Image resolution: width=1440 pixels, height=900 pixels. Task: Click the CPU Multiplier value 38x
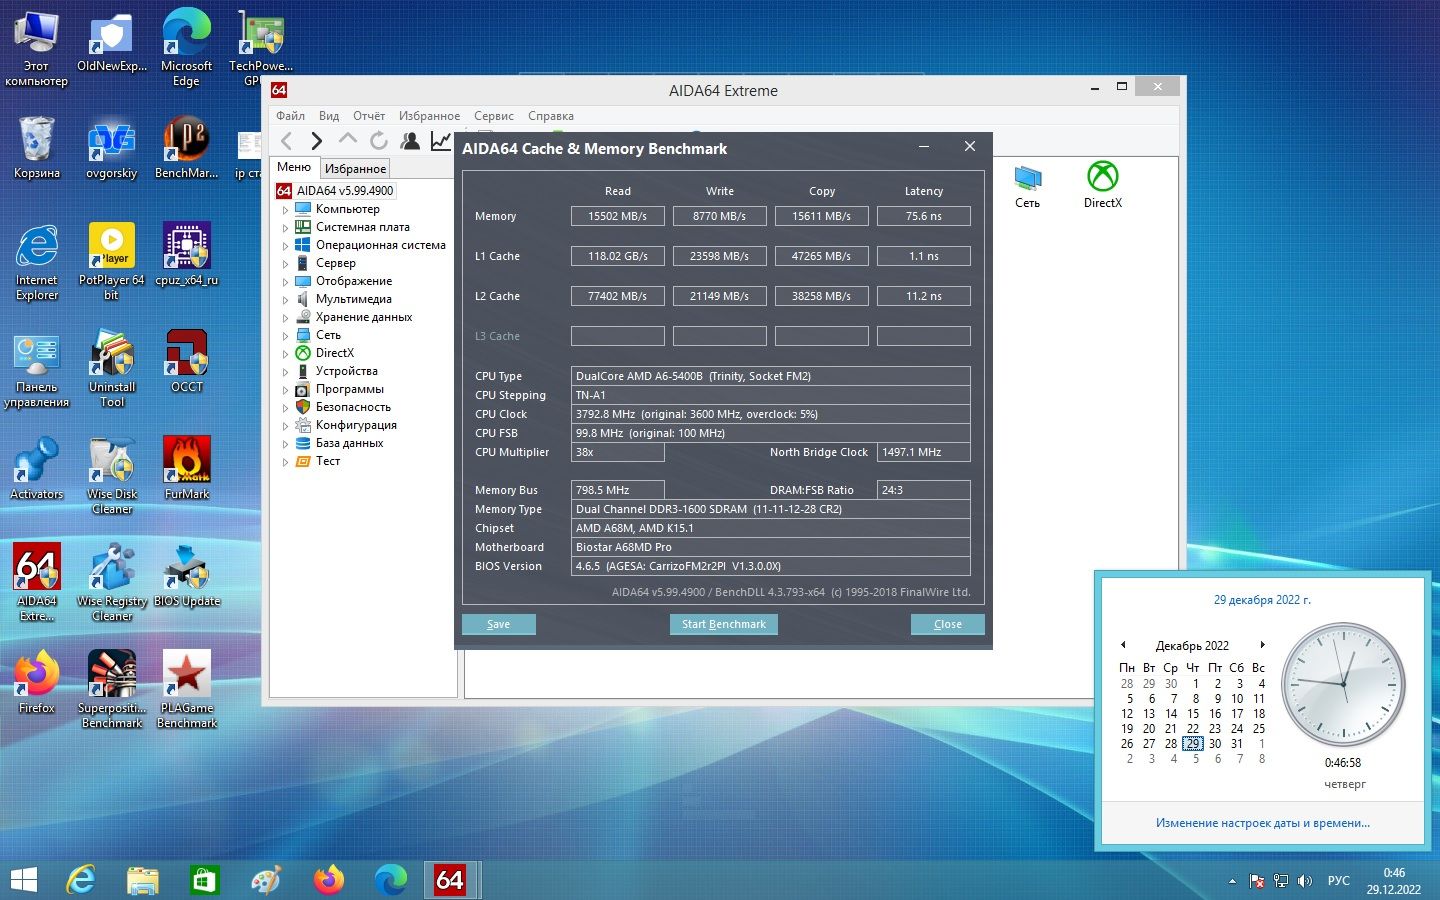coord(618,452)
